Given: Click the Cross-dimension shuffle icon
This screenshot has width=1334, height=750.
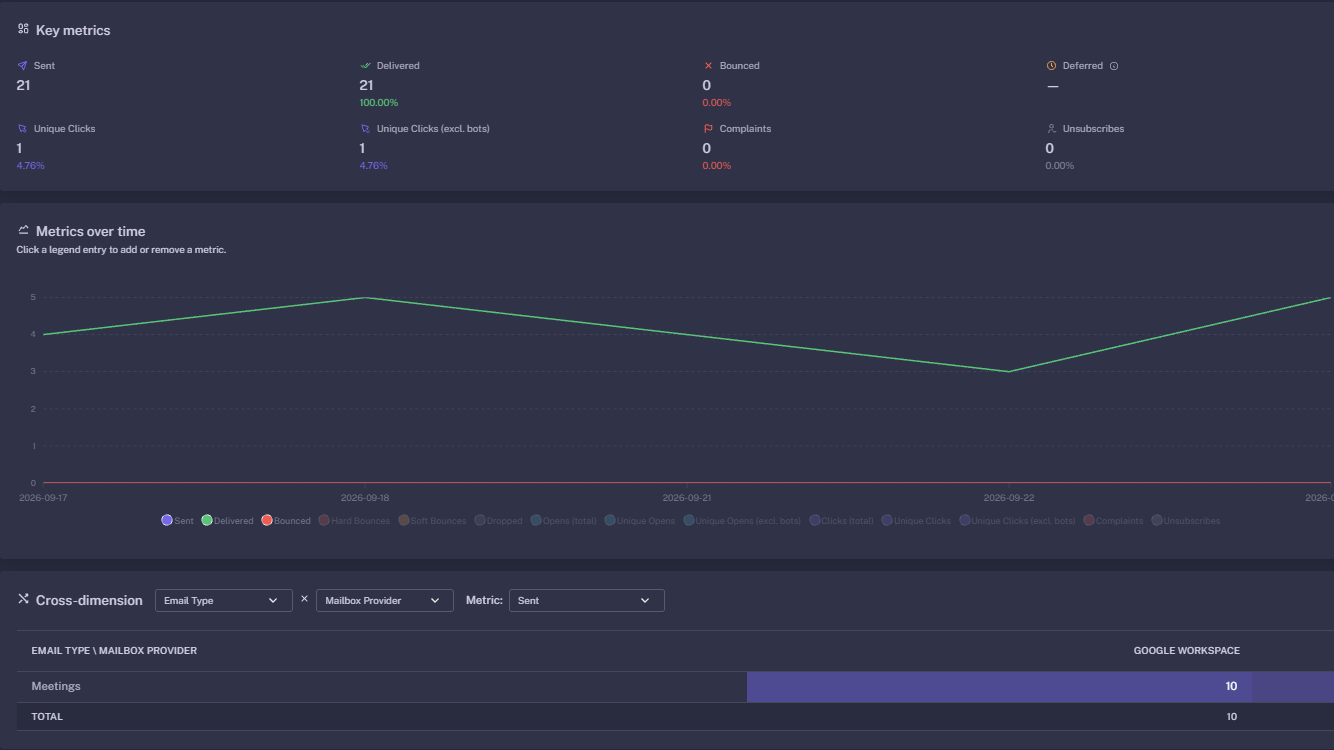Looking at the screenshot, I should [x=23, y=599].
